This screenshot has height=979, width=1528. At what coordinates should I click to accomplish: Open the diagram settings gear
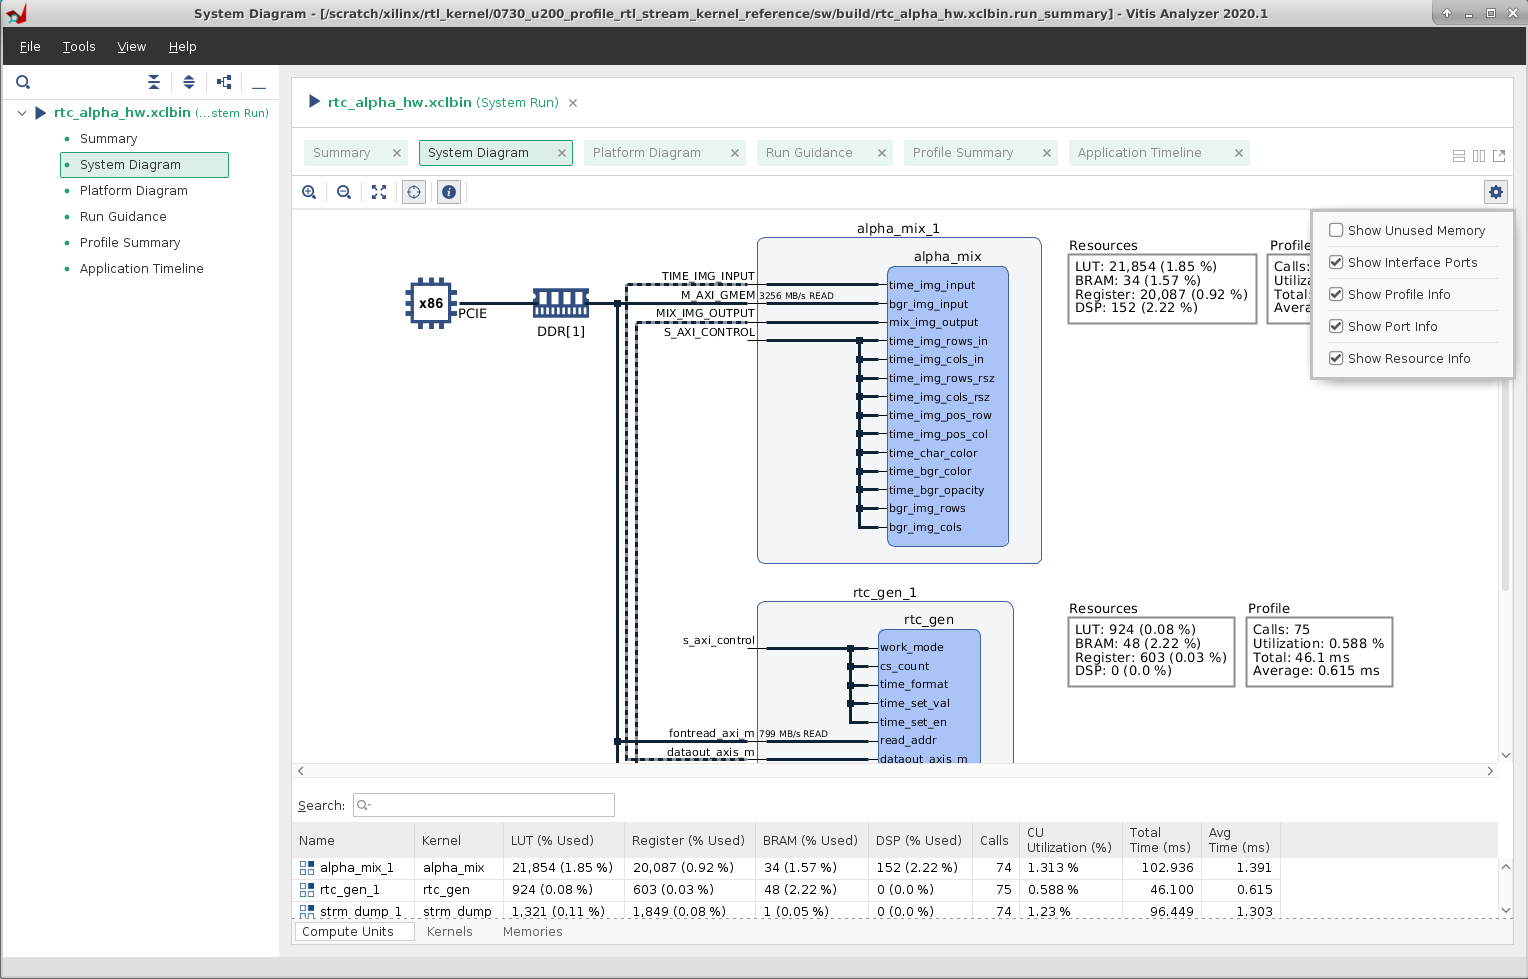tap(1495, 192)
